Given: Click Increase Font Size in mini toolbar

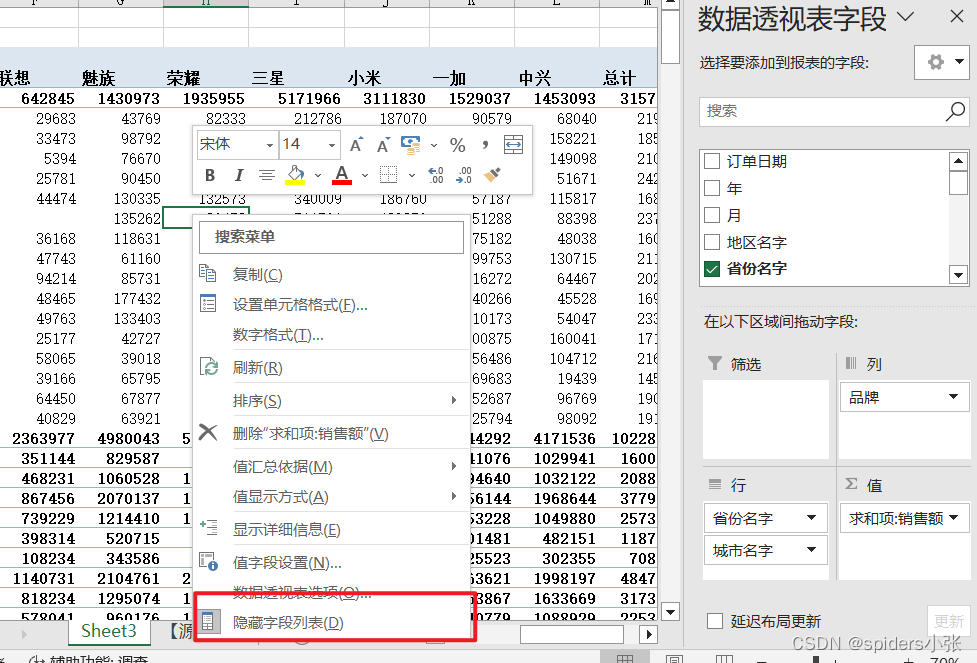Looking at the screenshot, I should [x=356, y=145].
